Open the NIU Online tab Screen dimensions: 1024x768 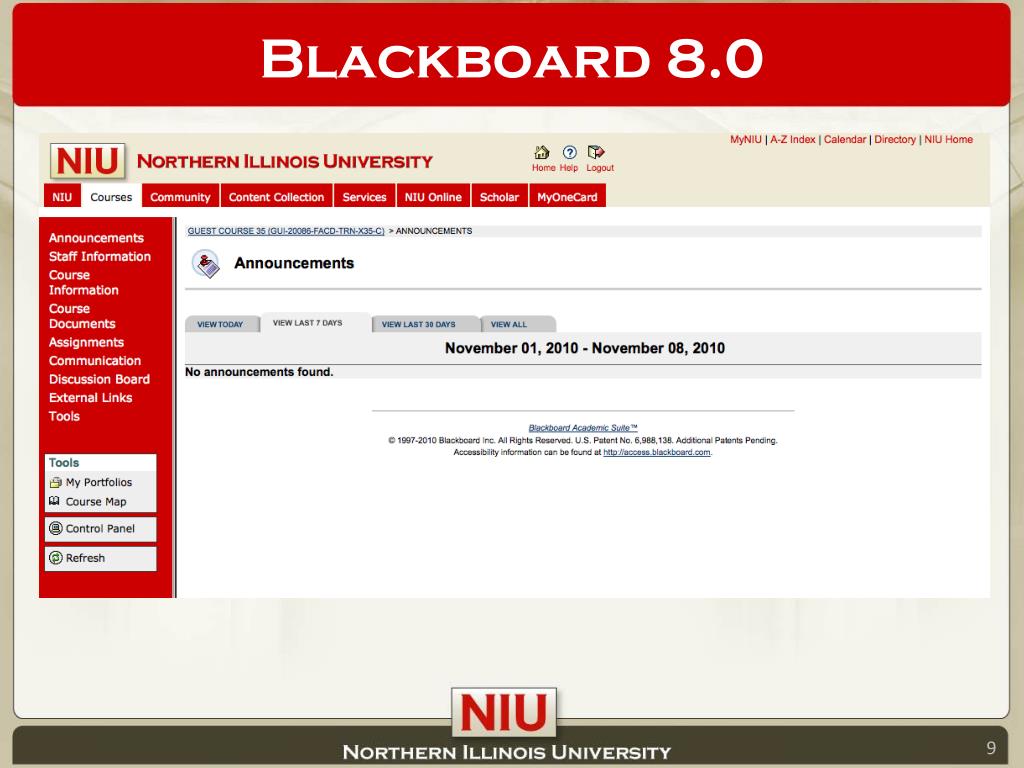click(x=433, y=197)
